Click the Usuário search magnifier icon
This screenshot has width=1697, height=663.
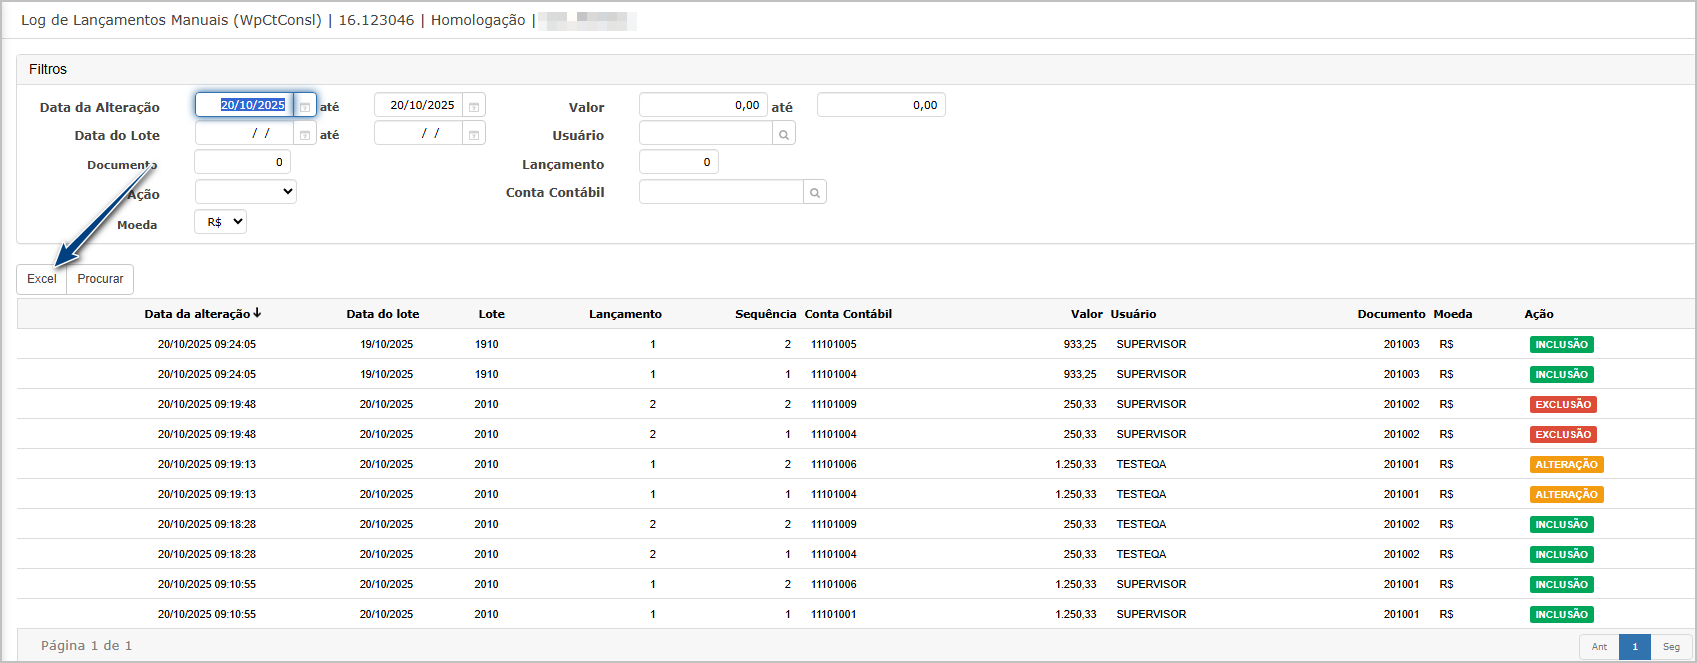click(784, 134)
